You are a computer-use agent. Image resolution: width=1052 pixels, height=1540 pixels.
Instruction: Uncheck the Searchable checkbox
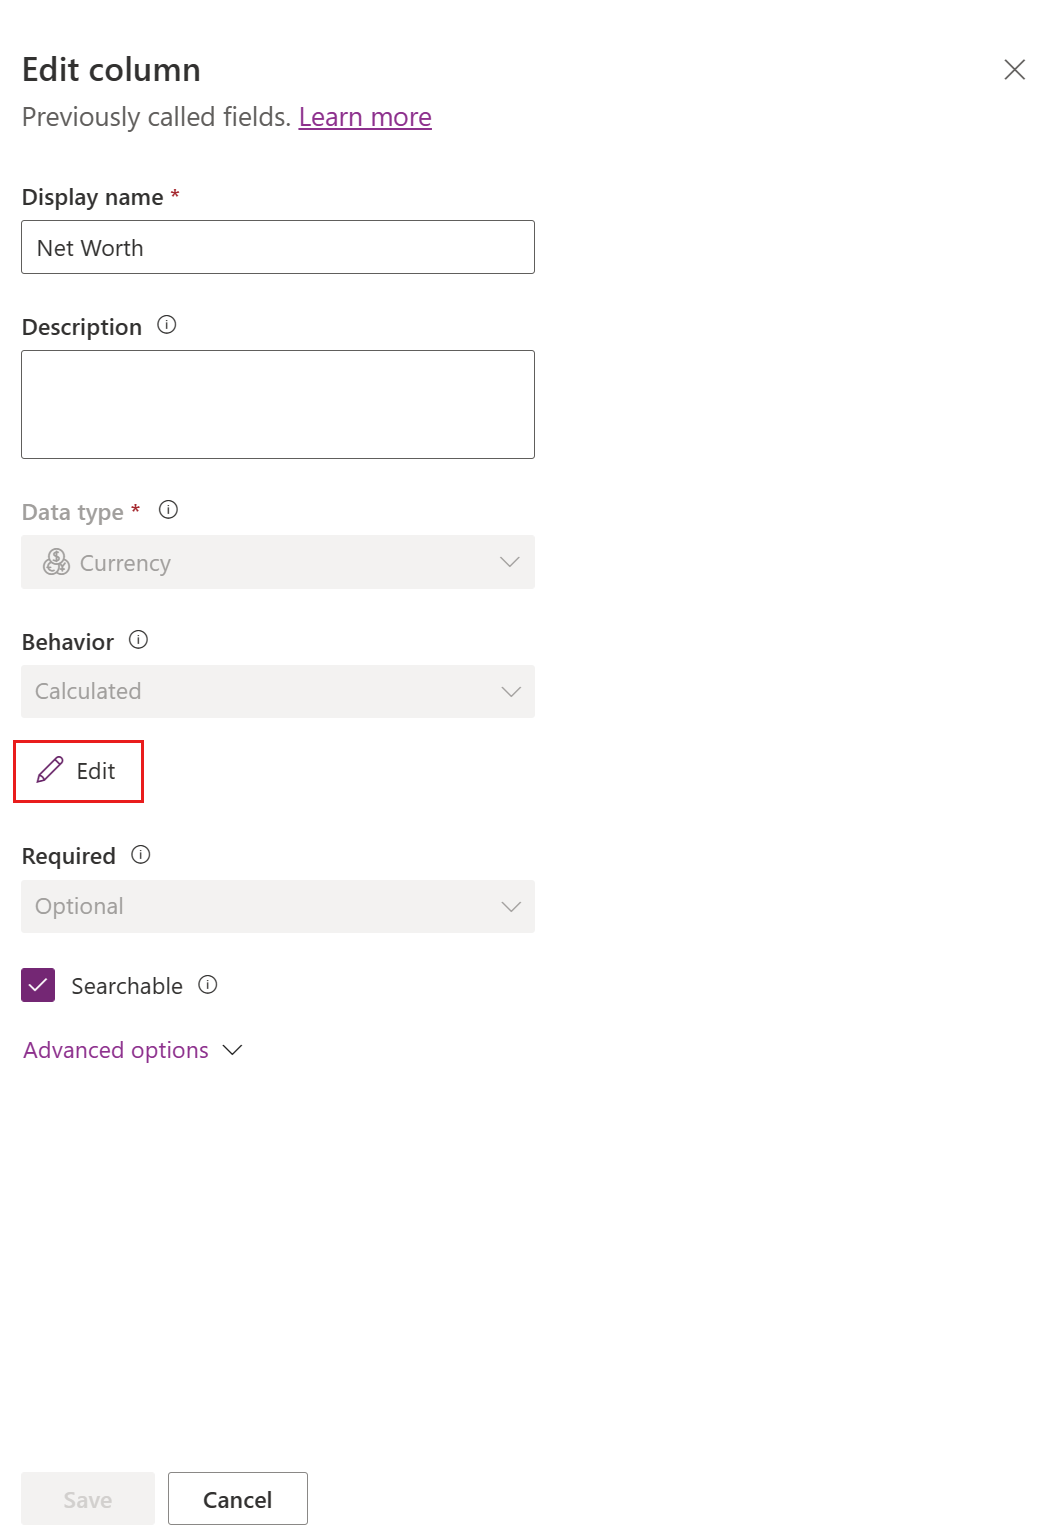coord(37,985)
